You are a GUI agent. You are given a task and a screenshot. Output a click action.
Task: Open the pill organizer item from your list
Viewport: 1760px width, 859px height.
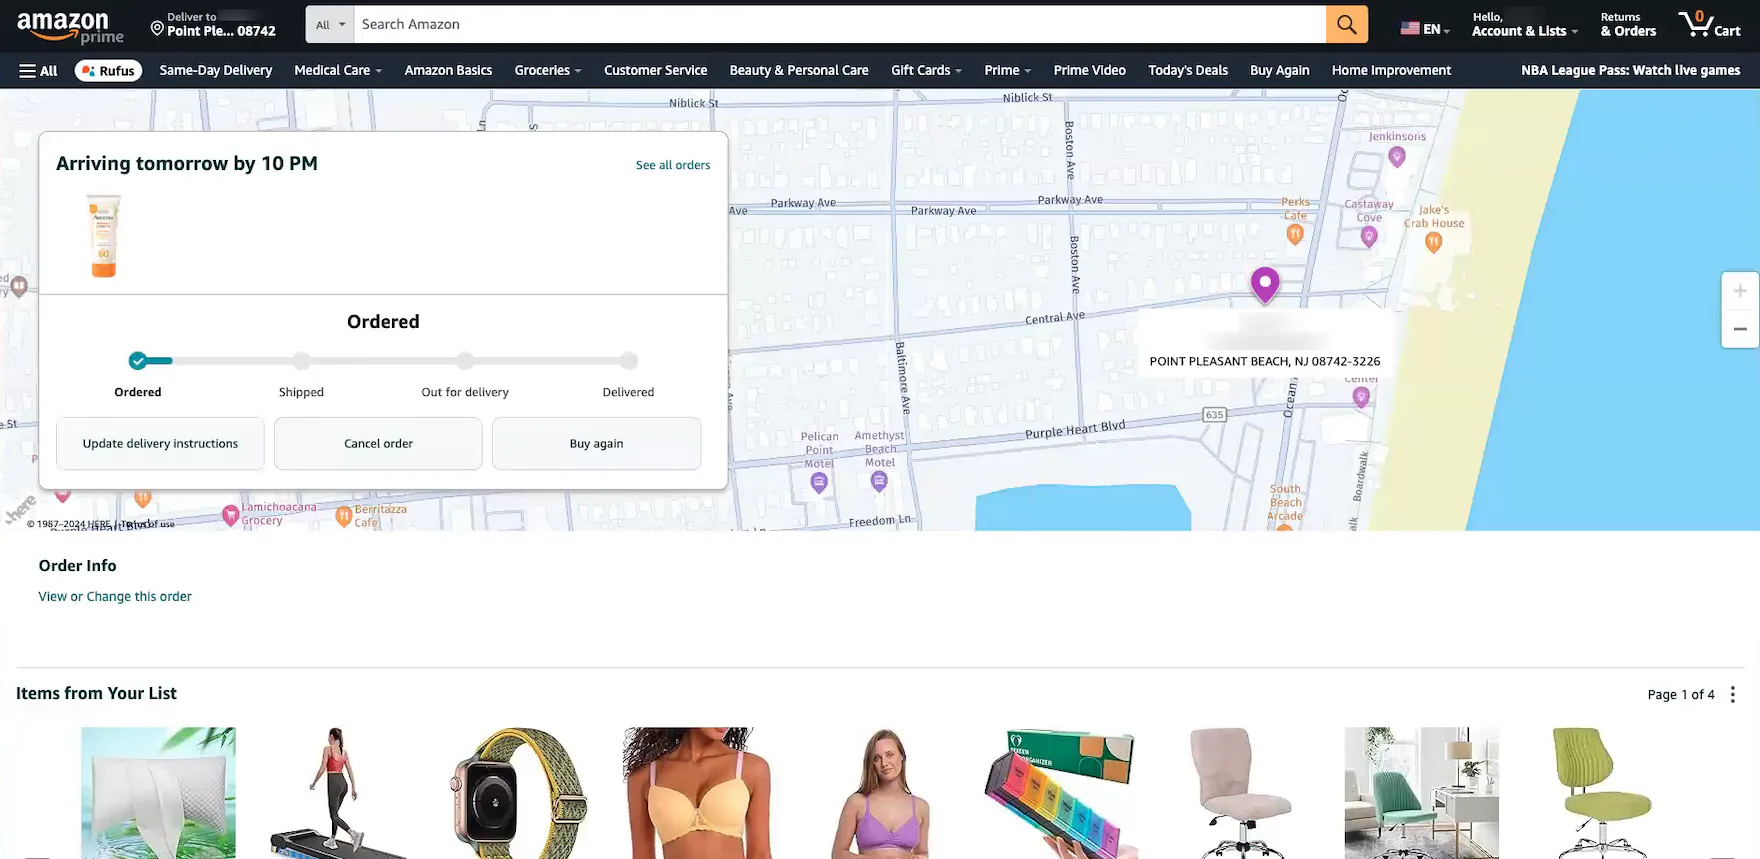[1060, 793]
